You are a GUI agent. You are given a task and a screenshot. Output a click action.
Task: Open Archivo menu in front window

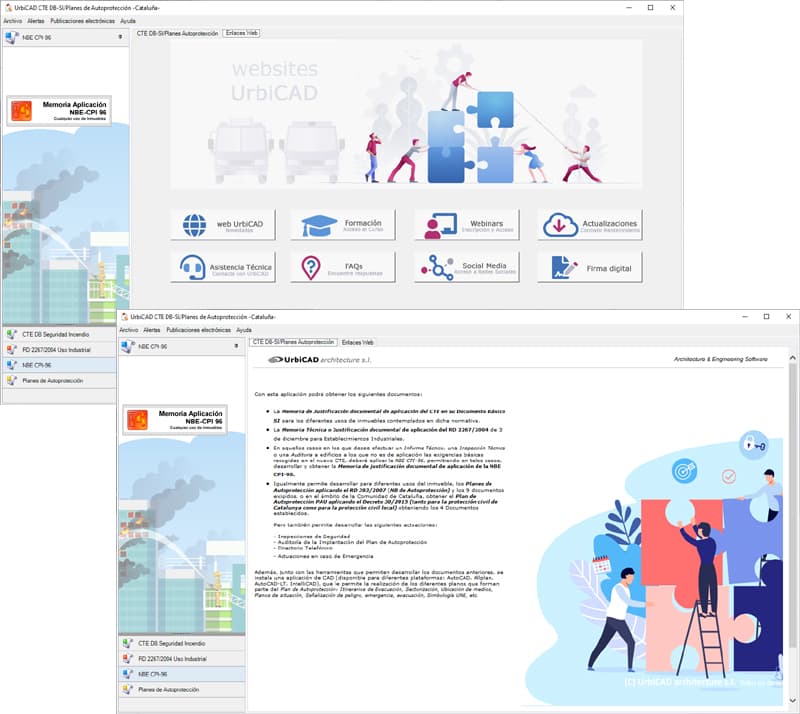click(129, 330)
